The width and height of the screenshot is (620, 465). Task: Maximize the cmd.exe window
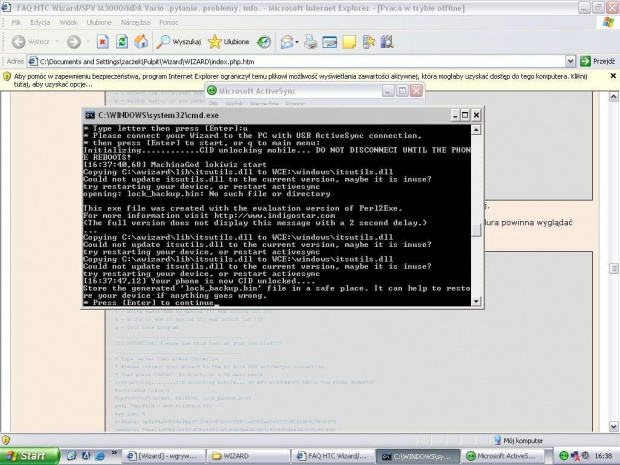coord(465,115)
